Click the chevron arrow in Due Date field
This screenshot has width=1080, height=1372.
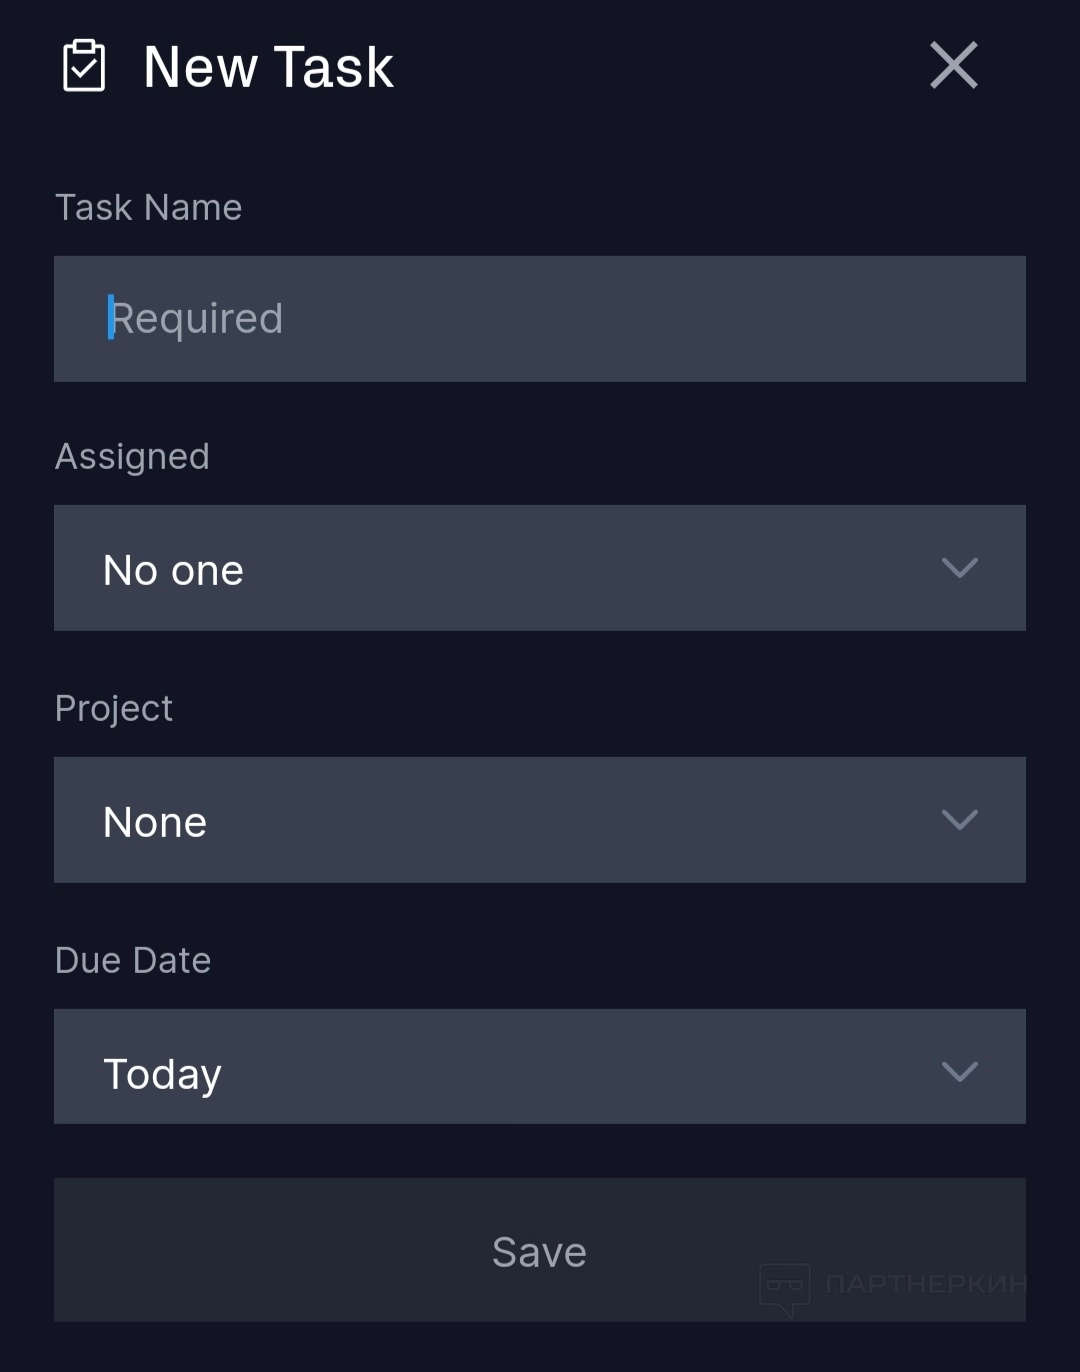960,1073
